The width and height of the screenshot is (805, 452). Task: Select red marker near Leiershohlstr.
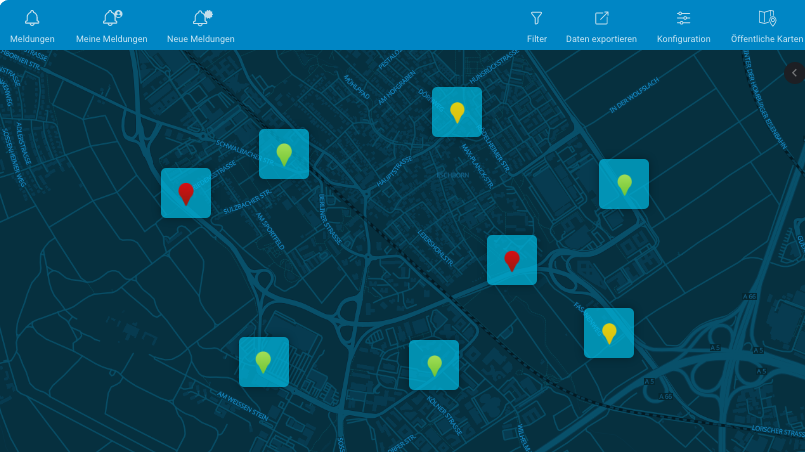click(x=512, y=260)
